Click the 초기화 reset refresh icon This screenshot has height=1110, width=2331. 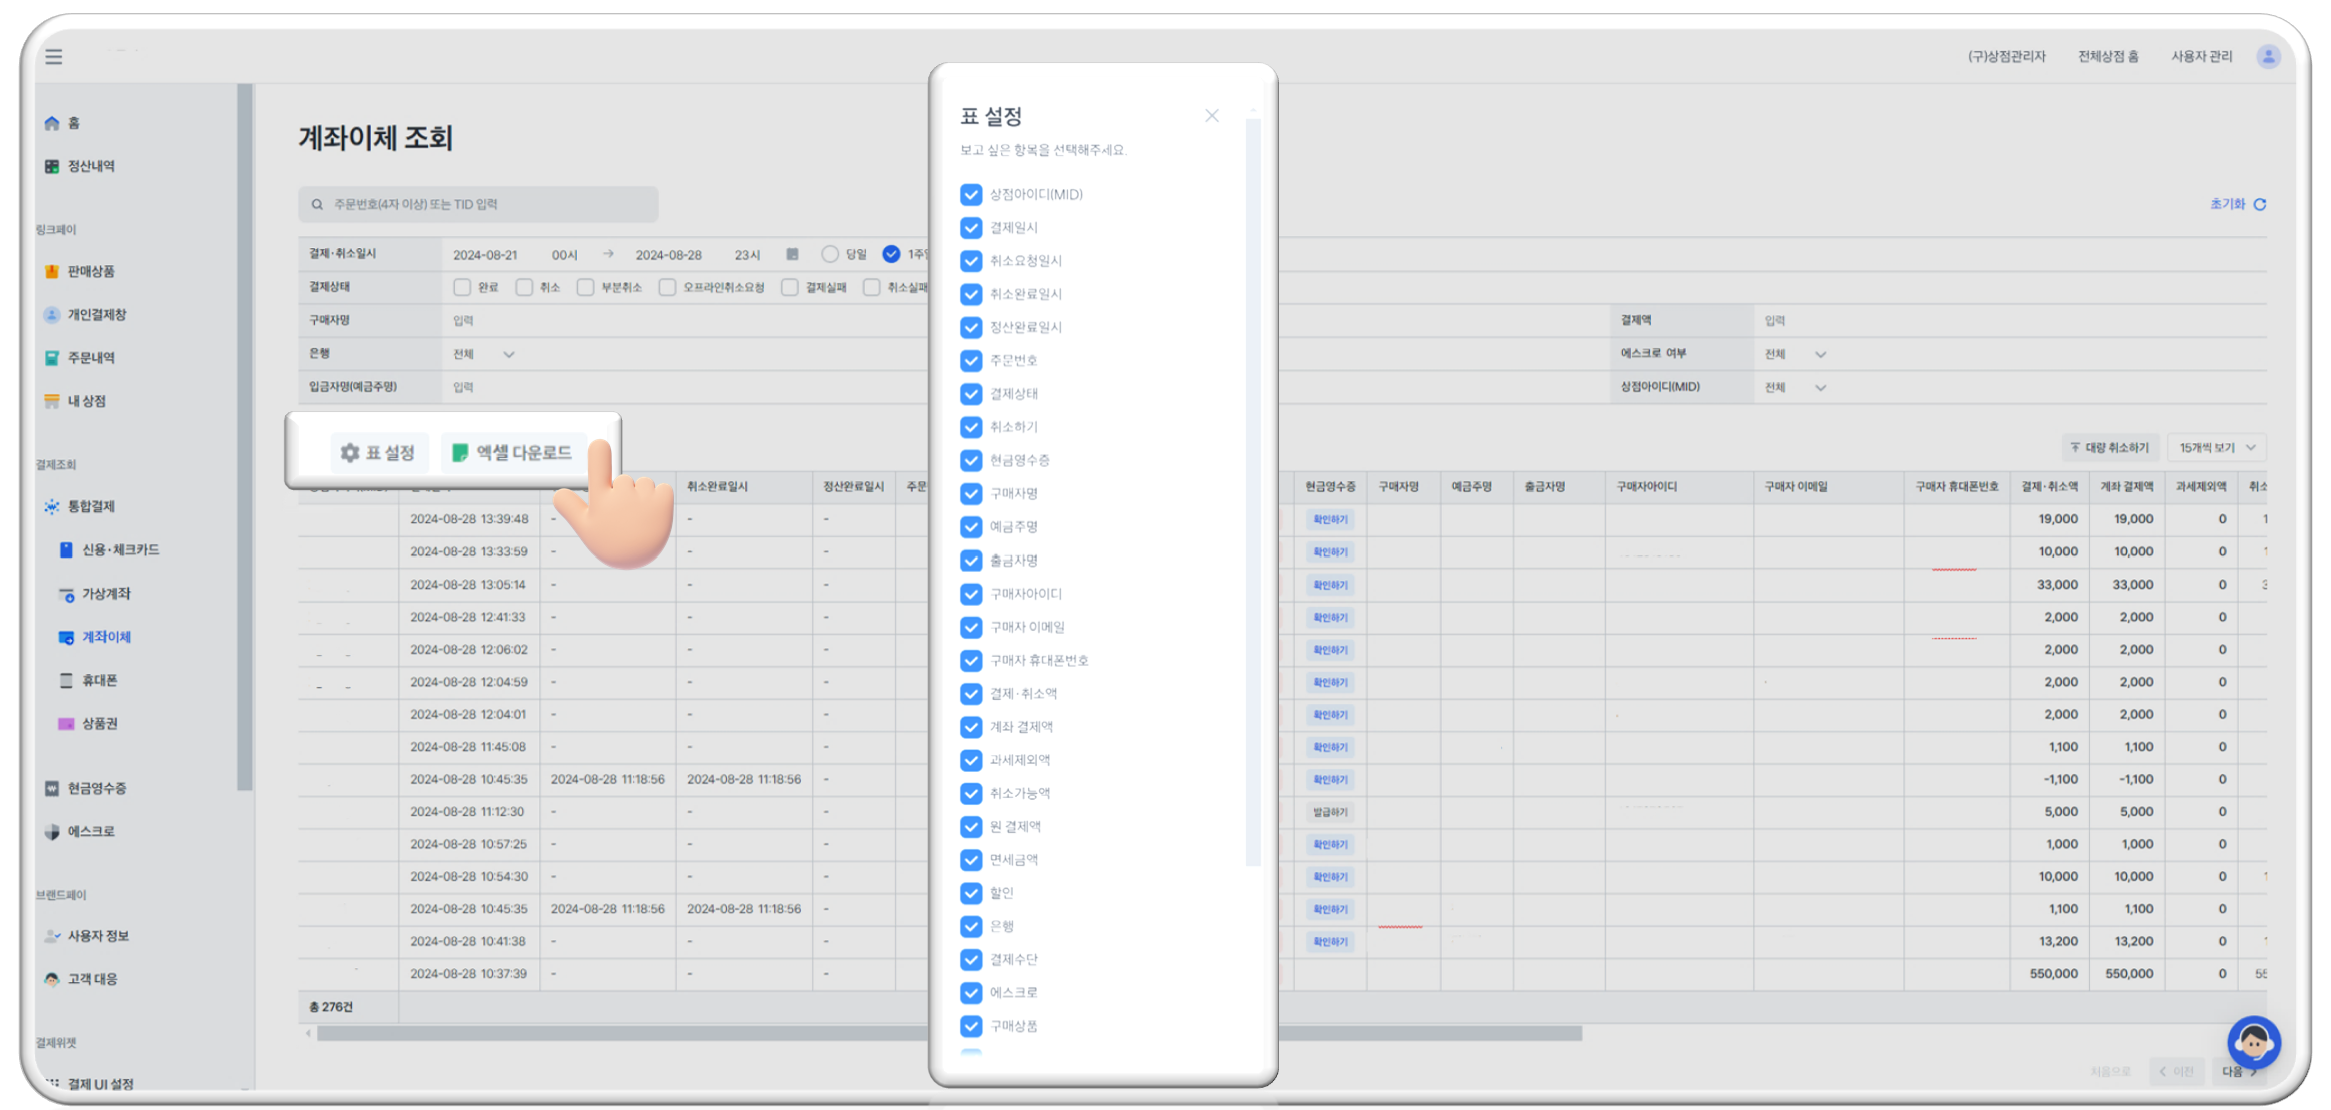tap(2260, 204)
